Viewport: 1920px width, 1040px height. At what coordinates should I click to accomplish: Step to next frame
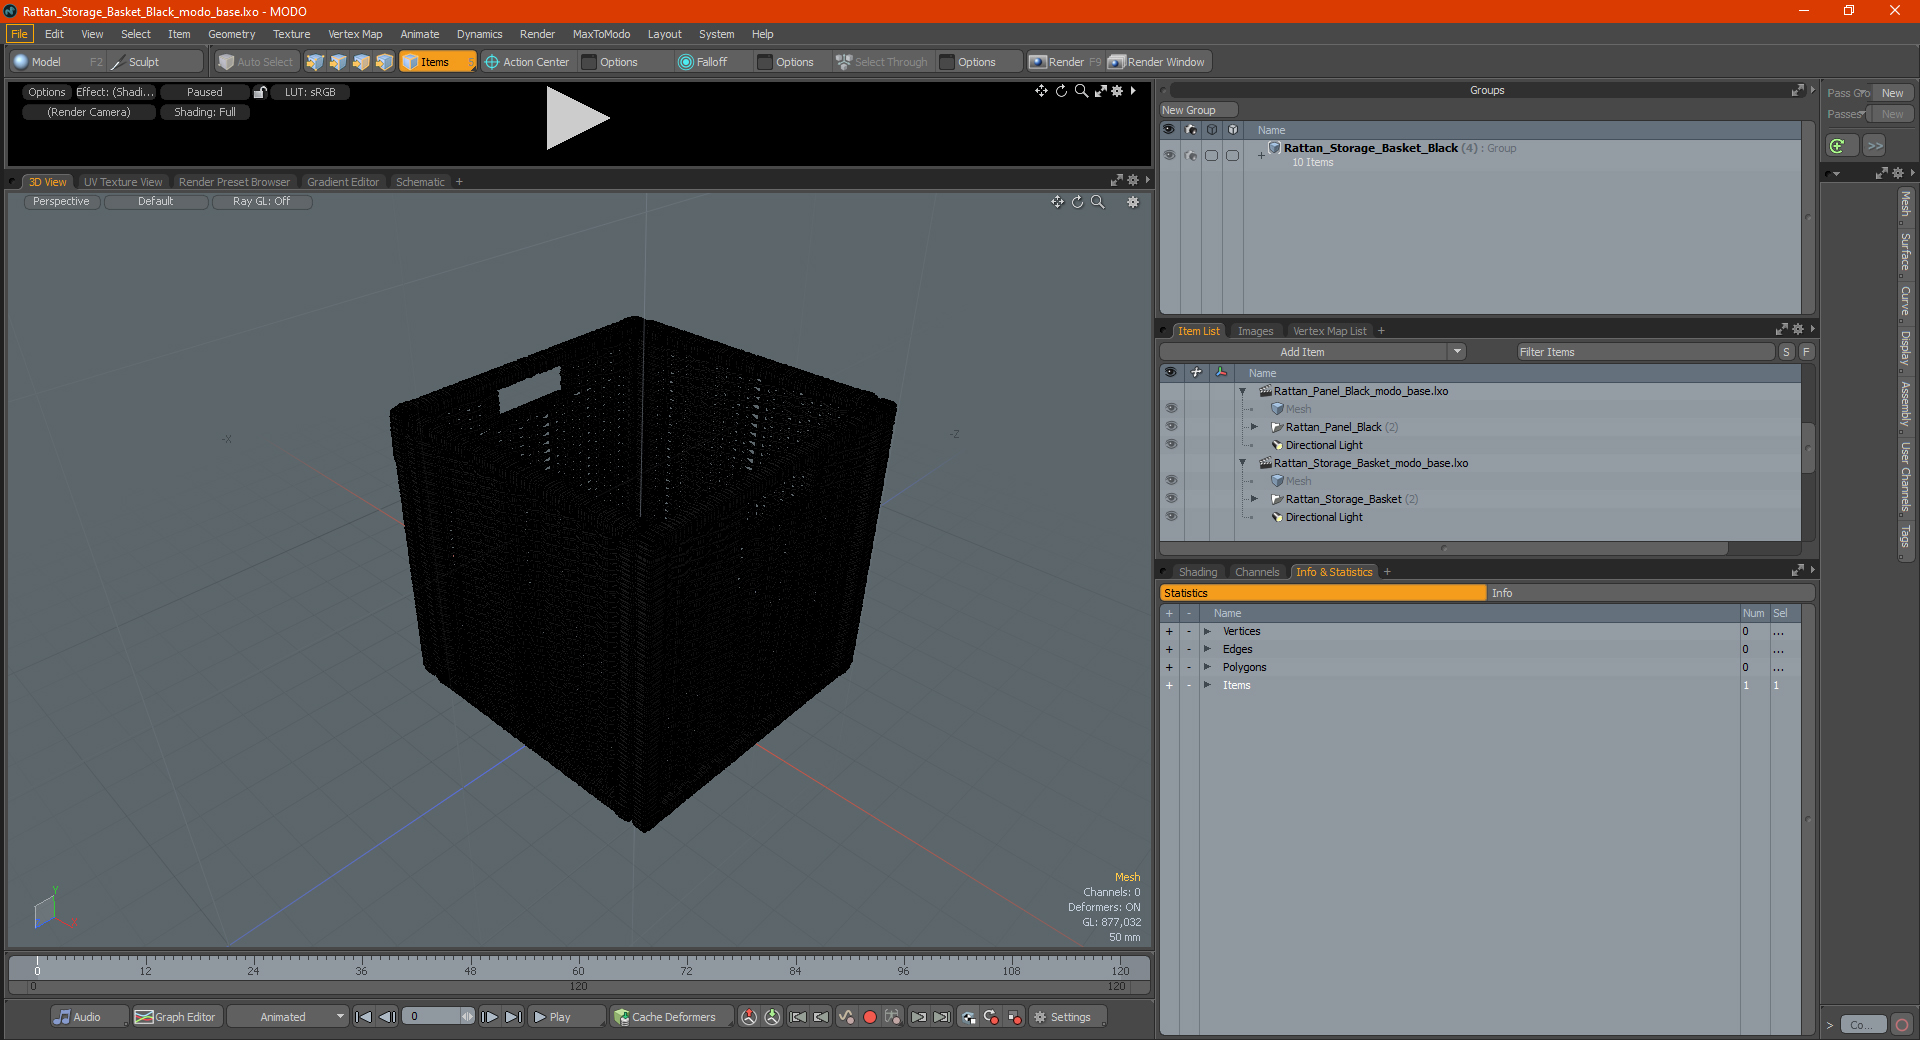(489, 1017)
